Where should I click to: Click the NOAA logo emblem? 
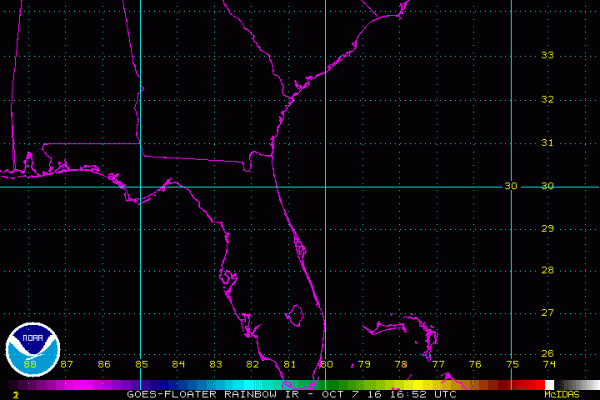click(x=33, y=349)
